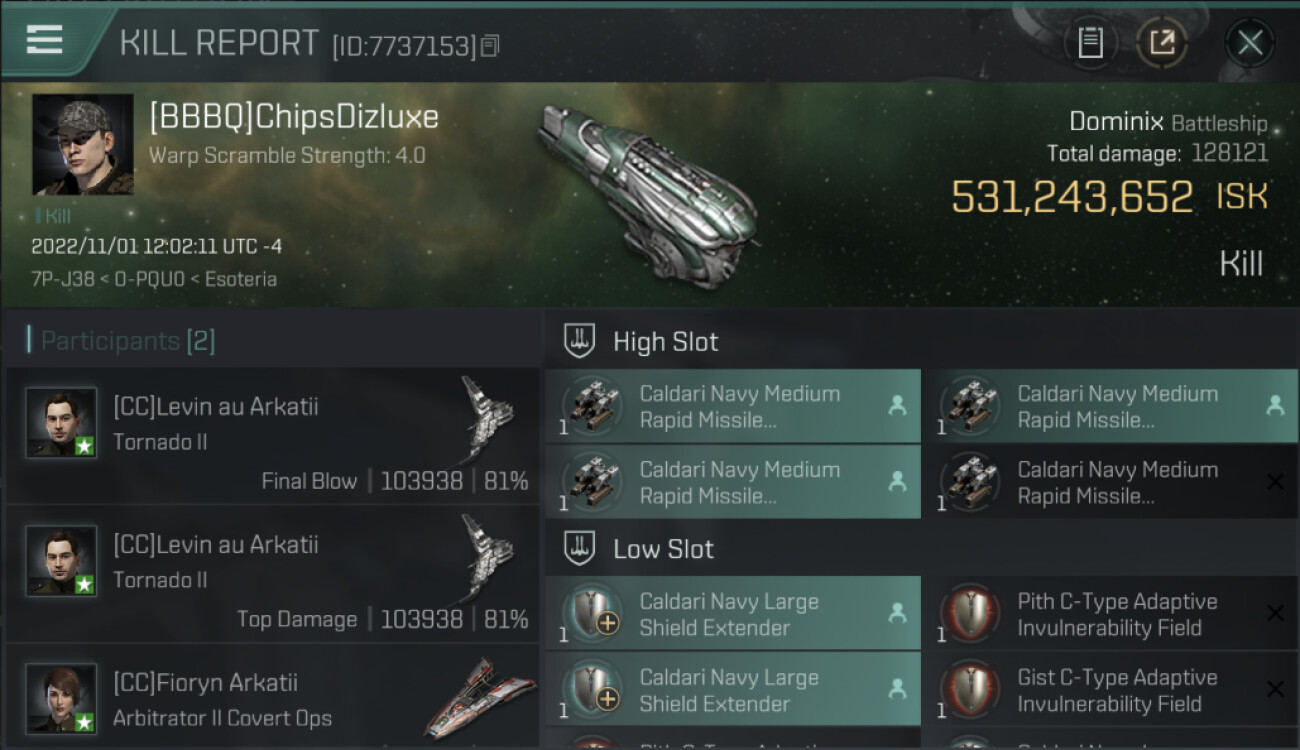1300x750 pixels.
Task: Copy the kill report ID number
Action: click(x=490, y=46)
